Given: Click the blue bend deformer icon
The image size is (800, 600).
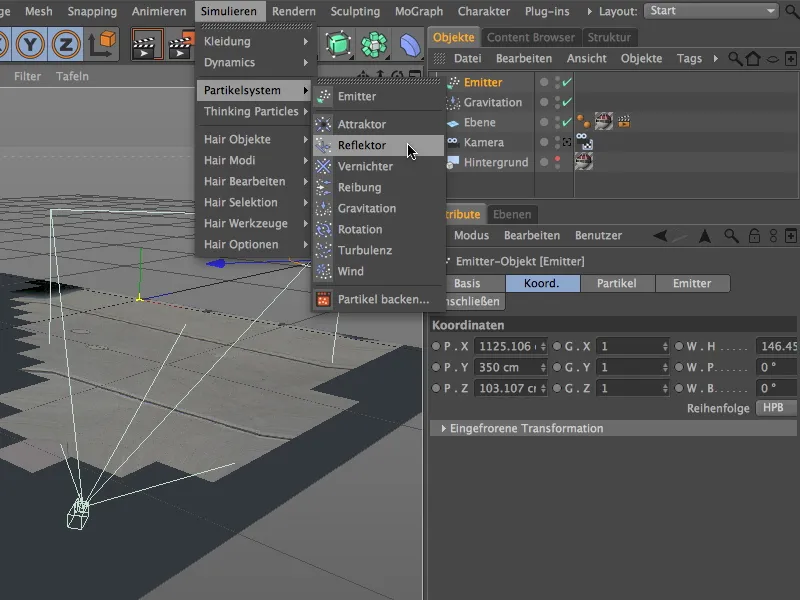Looking at the screenshot, I should pyautogui.click(x=409, y=44).
